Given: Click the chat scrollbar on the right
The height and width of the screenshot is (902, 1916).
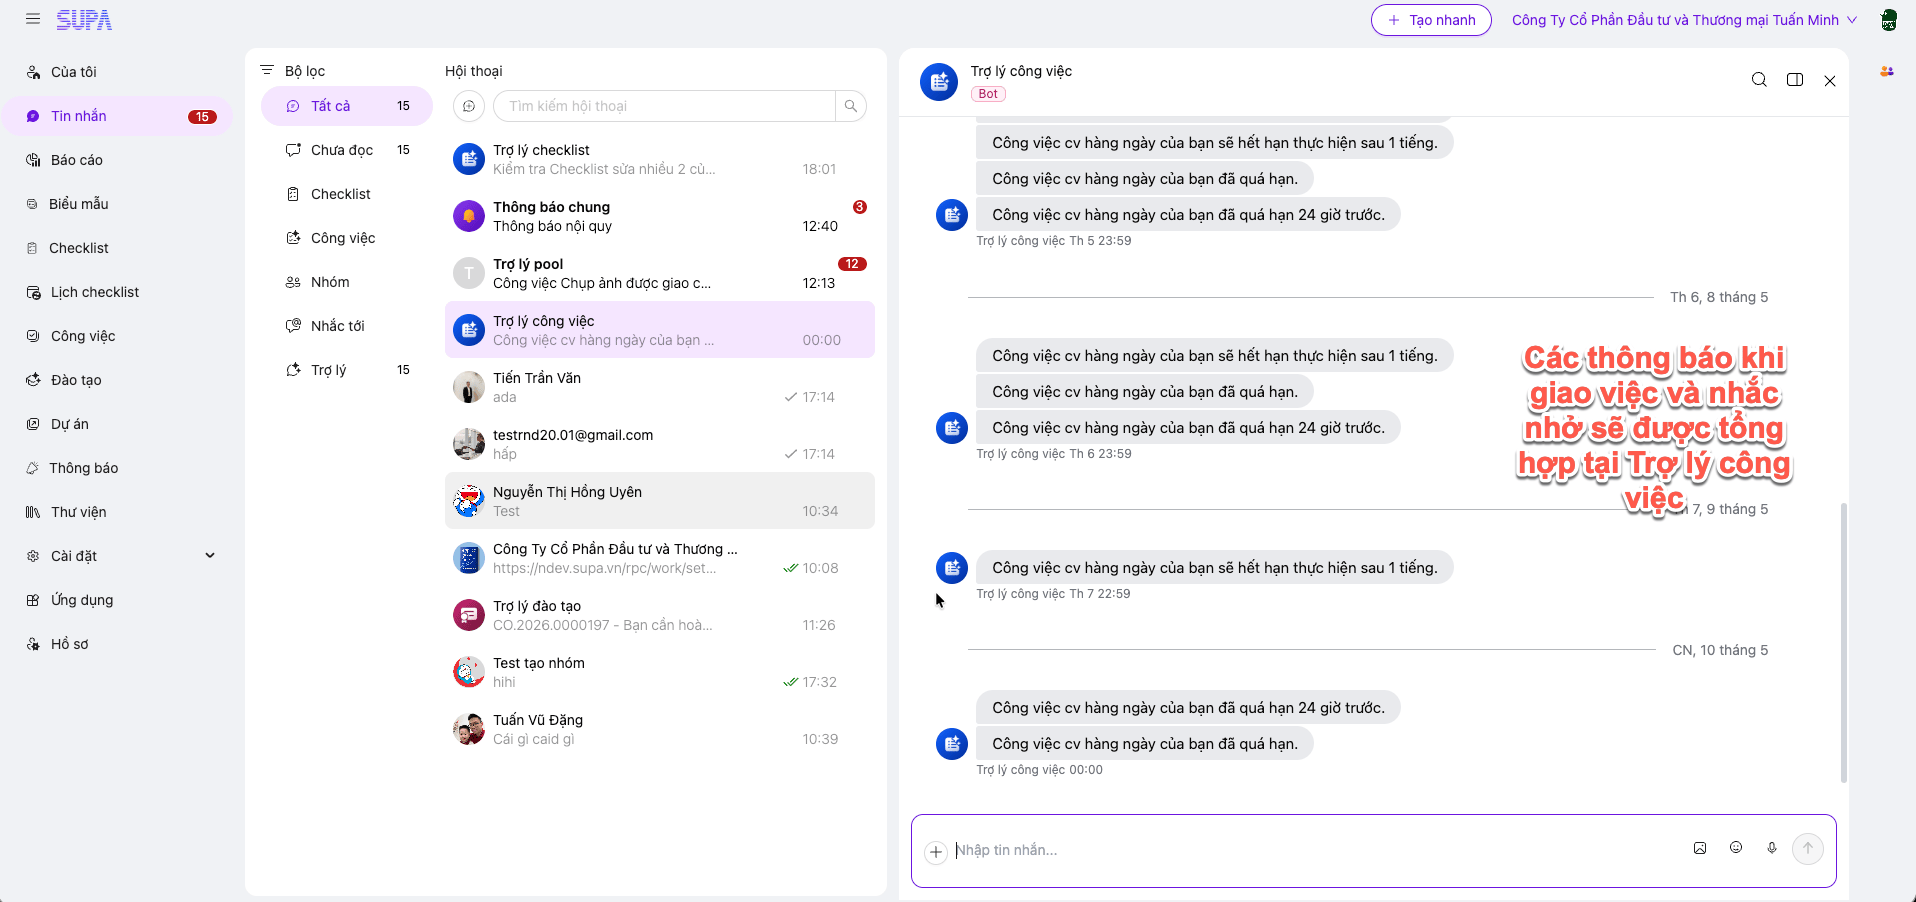Looking at the screenshot, I should [x=1844, y=642].
